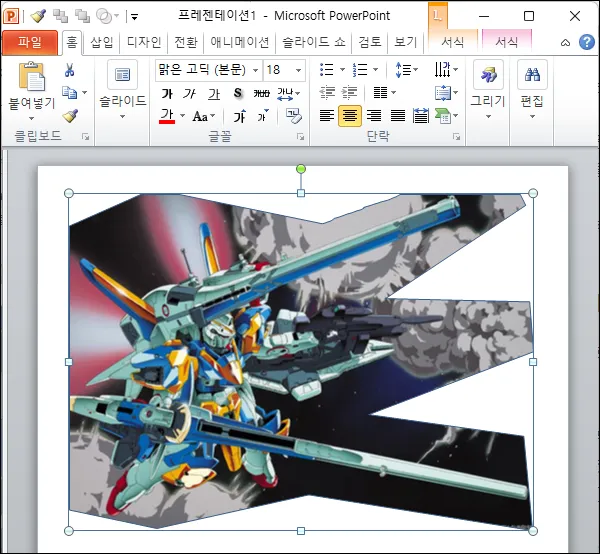
Task: Click distributed alignment icon
Action: 421,116
